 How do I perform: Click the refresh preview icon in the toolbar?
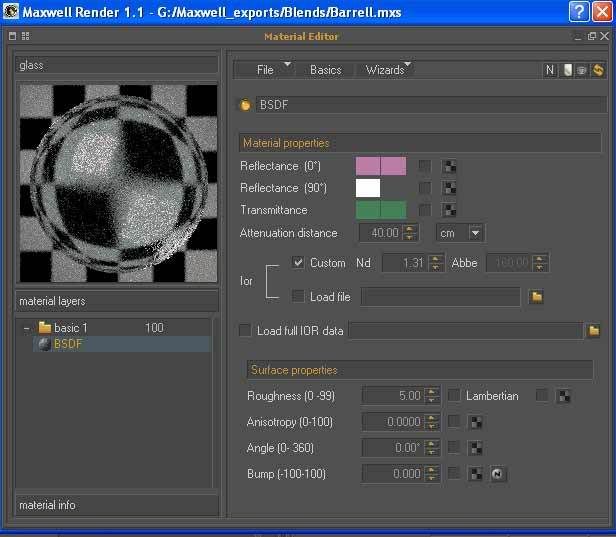598,70
